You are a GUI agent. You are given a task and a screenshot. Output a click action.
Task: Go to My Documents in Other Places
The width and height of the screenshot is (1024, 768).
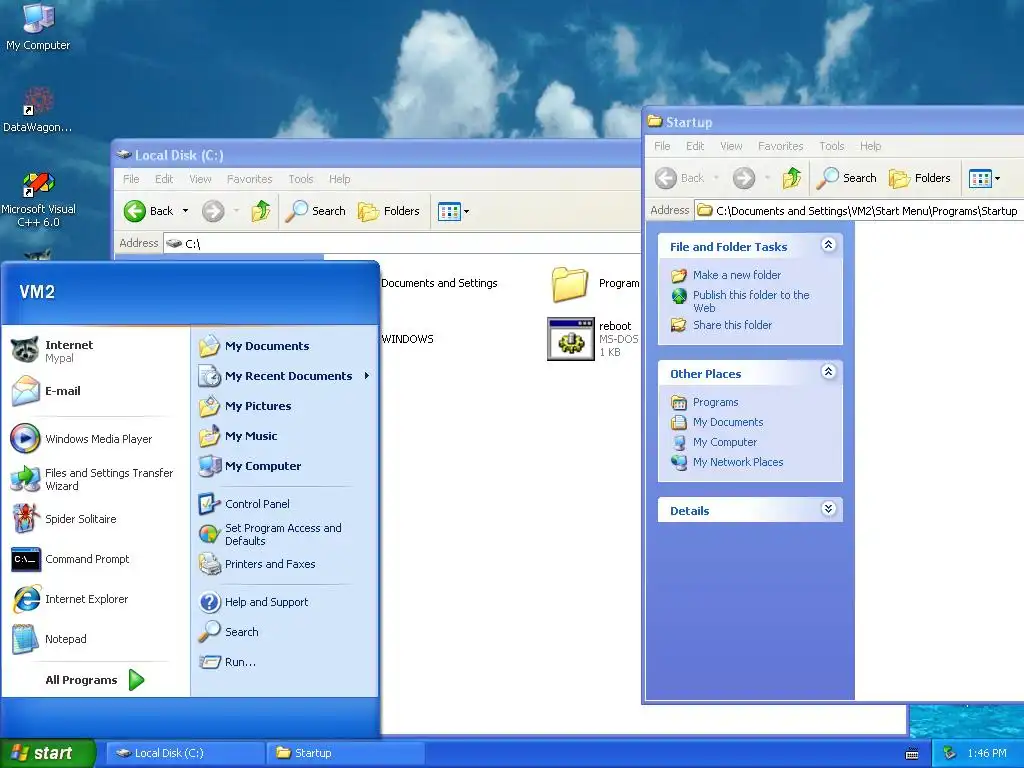coord(728,422)
